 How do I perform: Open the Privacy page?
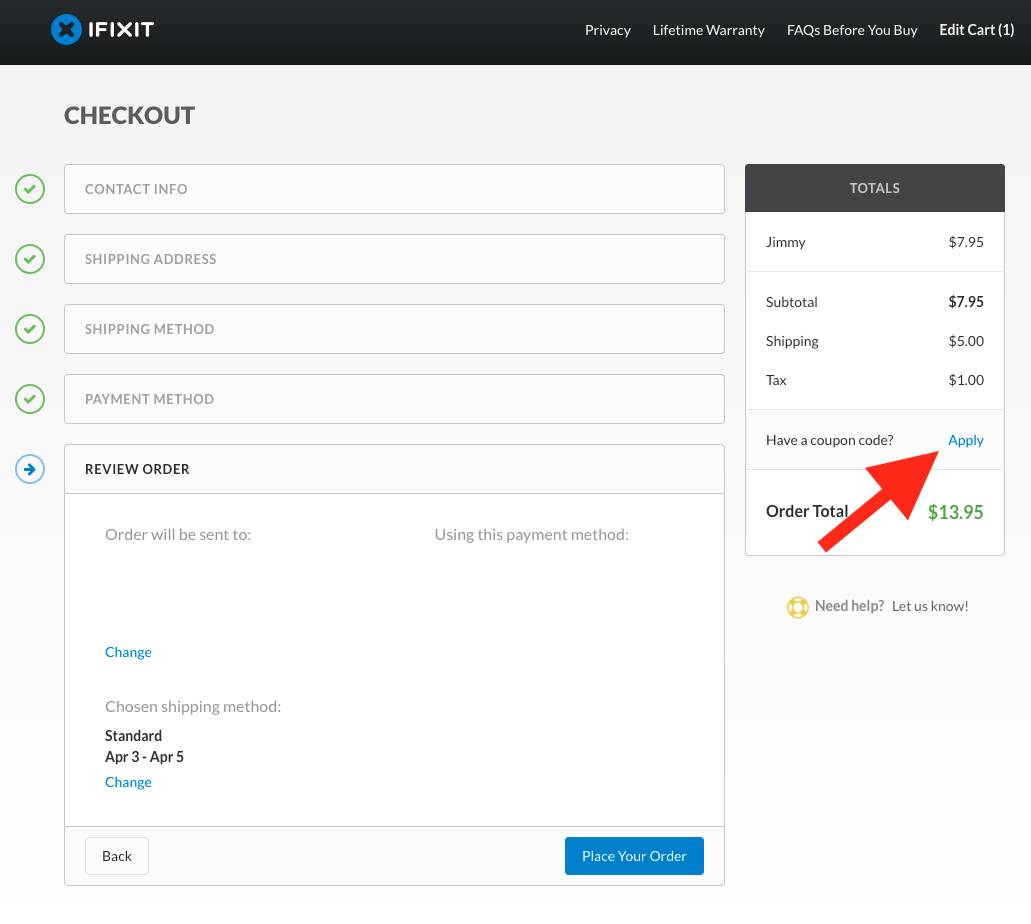607,30
